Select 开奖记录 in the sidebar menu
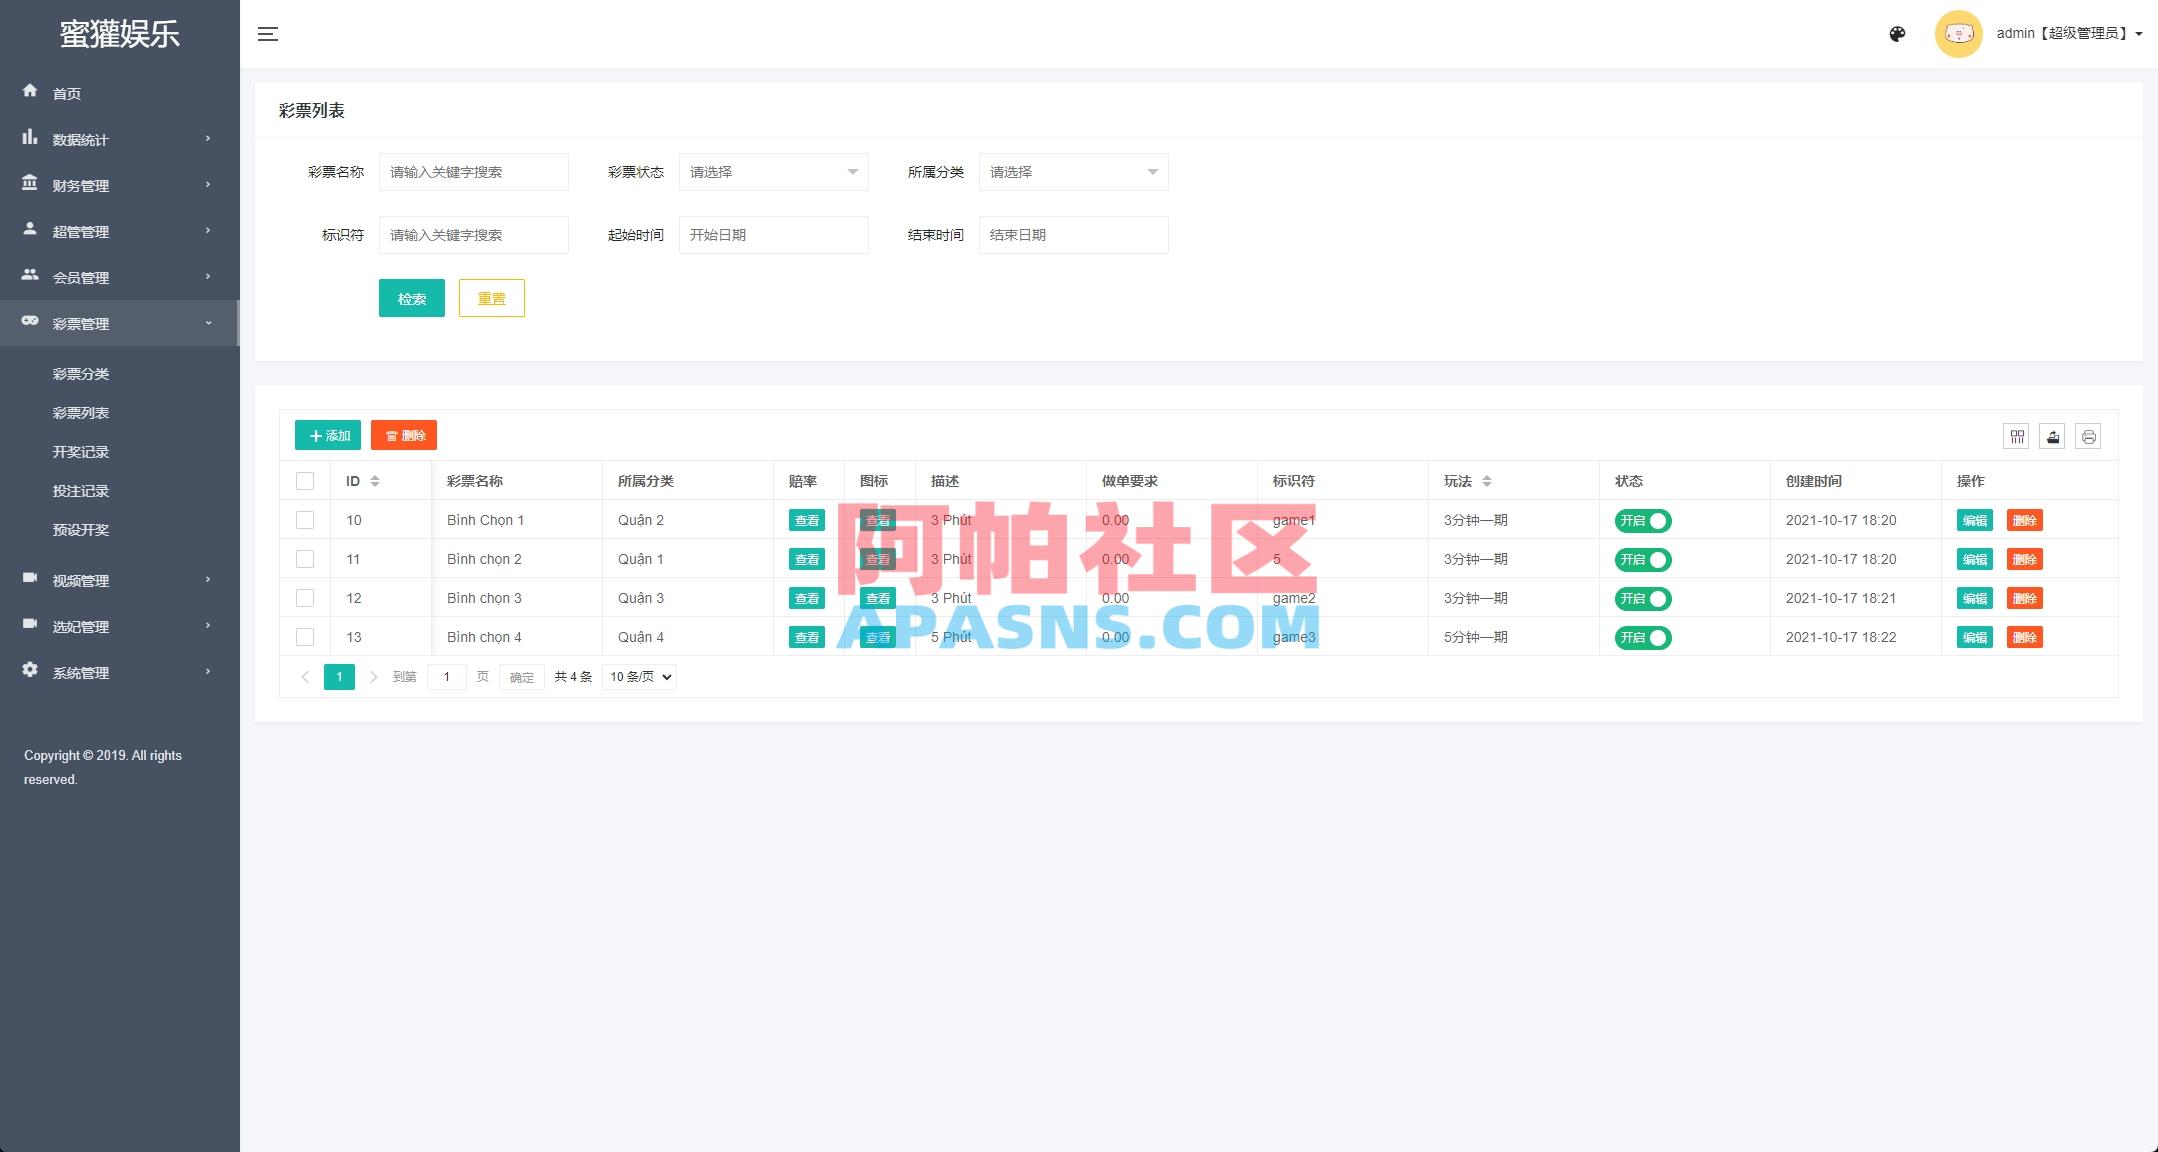The width and height of the screenshot is (2158, 1152). pyautogui.click(x=82, y=451)
